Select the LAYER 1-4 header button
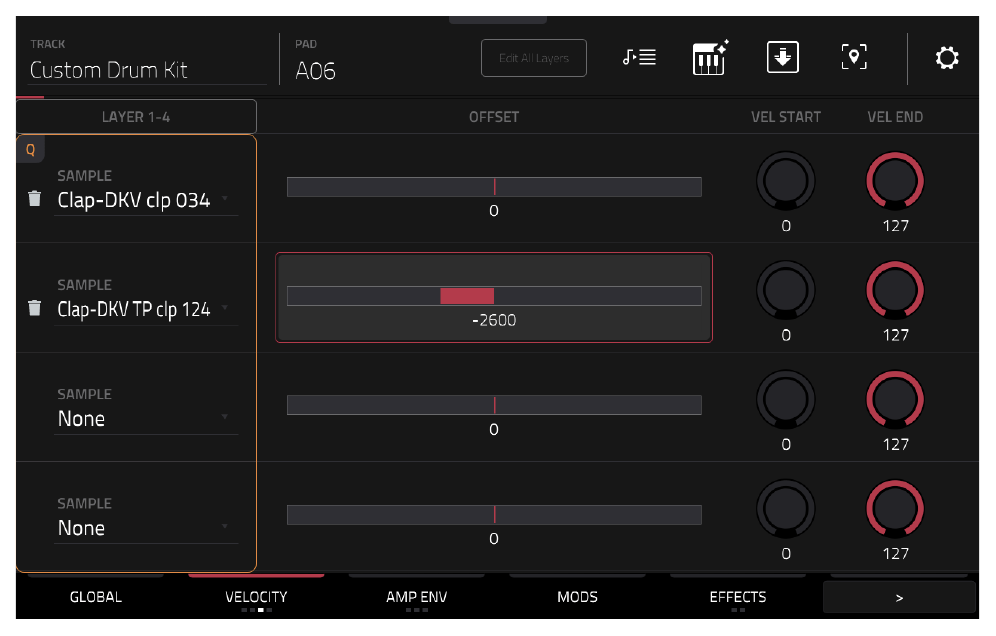The width and height of the screenshot is (996, 636). [x=136, y=116]
